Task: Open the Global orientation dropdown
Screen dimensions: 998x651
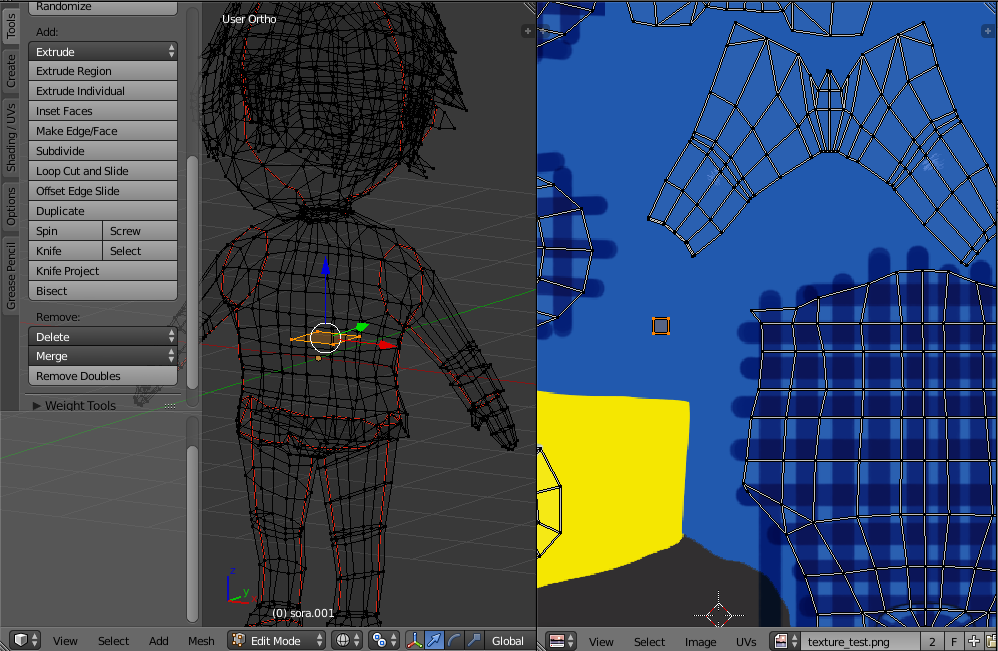Action: 508,640
